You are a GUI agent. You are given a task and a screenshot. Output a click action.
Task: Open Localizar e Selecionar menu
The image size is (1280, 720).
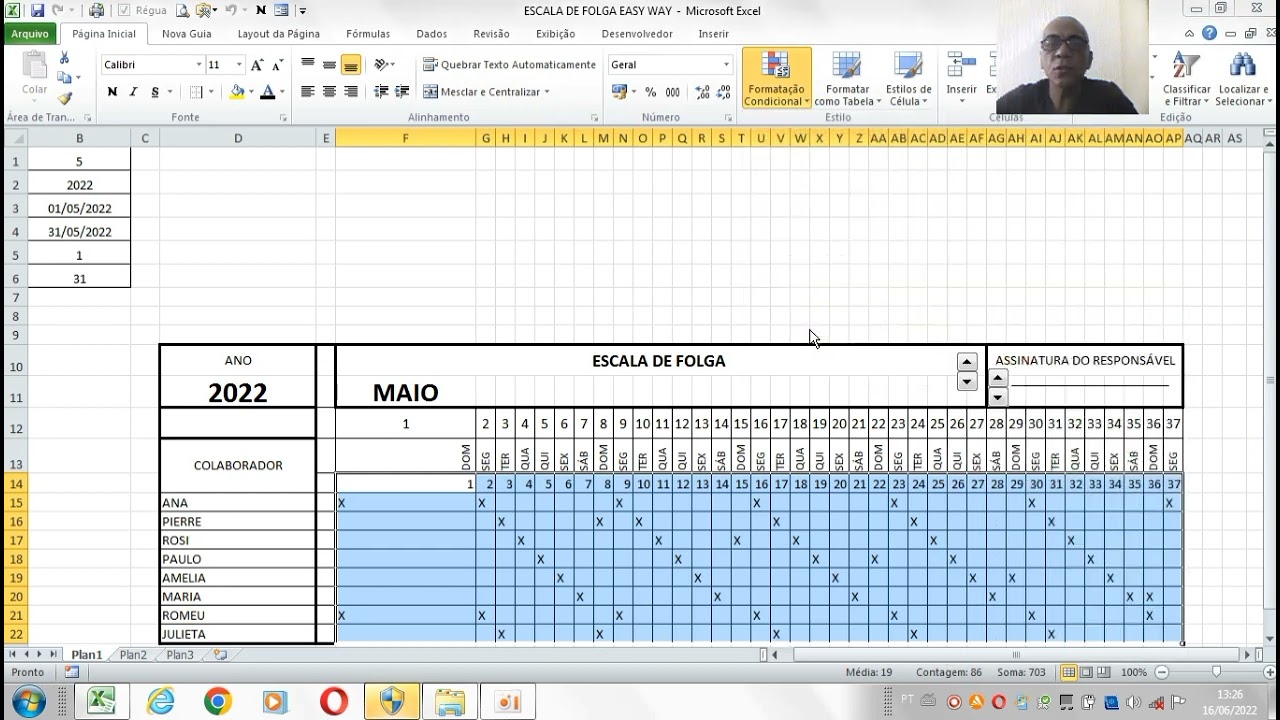[x=1242, y=79]
